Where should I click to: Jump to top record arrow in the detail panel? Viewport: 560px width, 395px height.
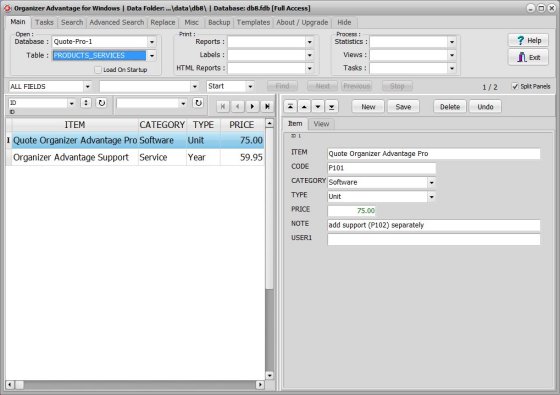pos(290,106)
